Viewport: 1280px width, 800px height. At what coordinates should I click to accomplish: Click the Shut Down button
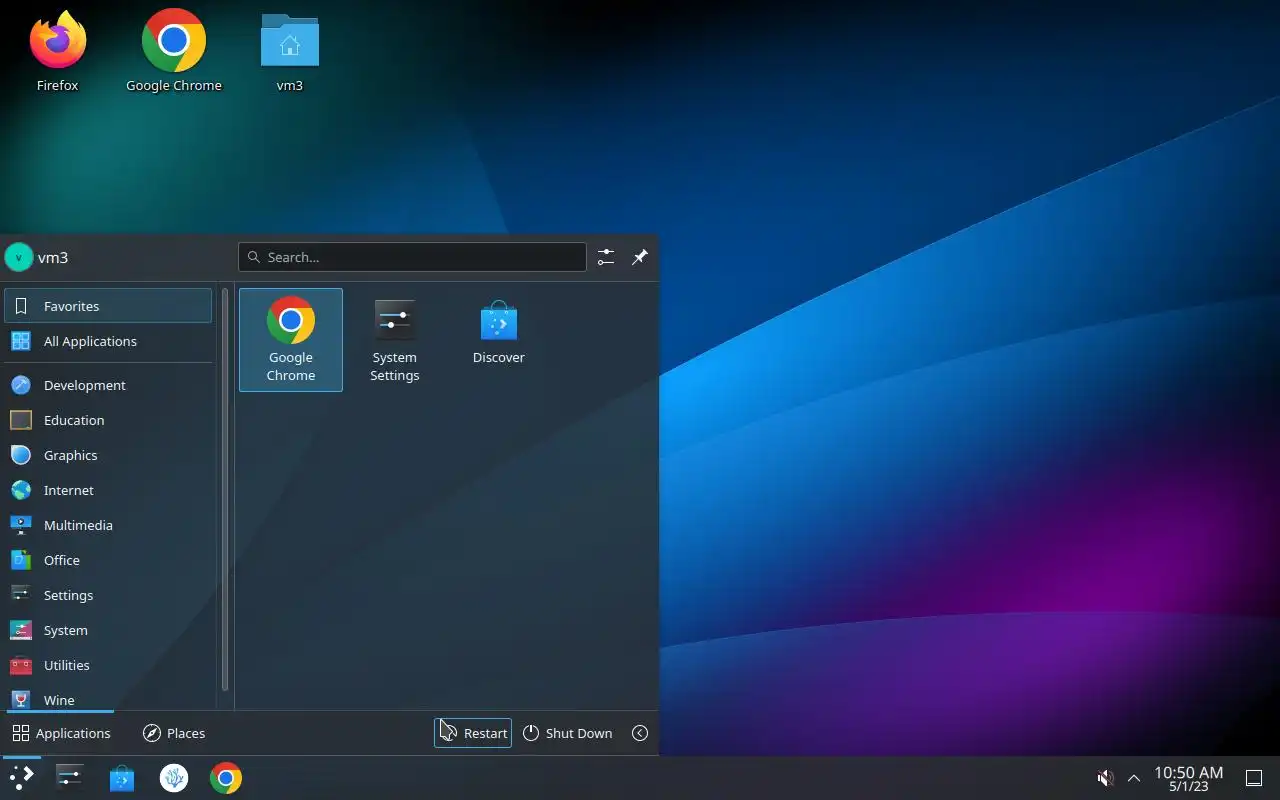567,733
